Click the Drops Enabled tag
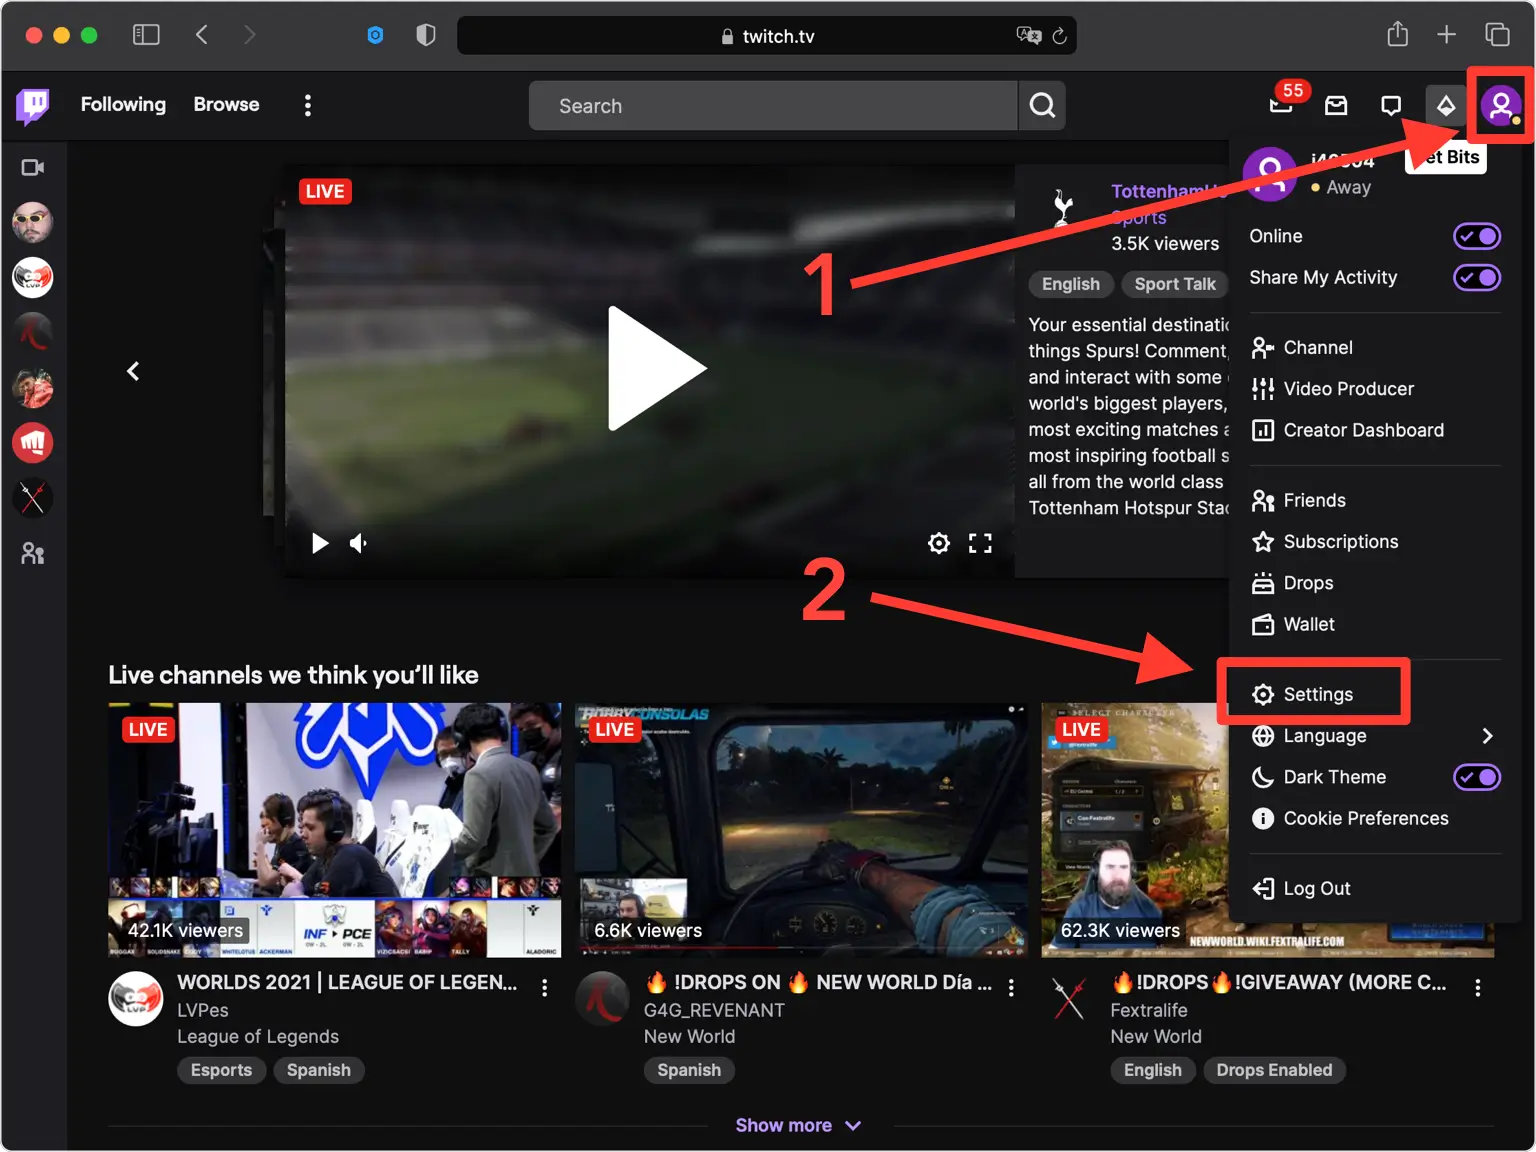The image size is (1536, 1152). point(1274,1070)
